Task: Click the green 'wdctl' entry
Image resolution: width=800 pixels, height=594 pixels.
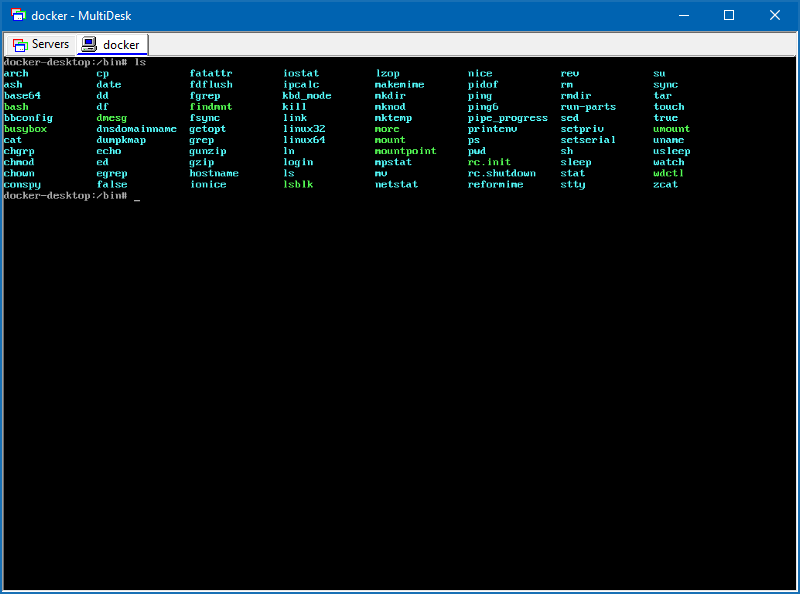Action: point(668,173)
